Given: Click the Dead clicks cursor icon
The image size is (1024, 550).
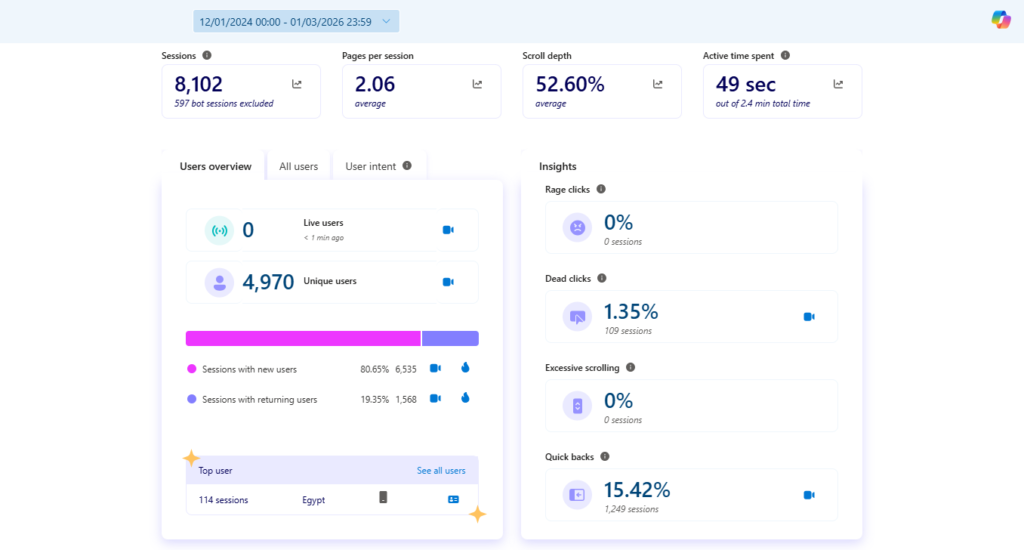Looking at the screenshot, I should [577, 317].
